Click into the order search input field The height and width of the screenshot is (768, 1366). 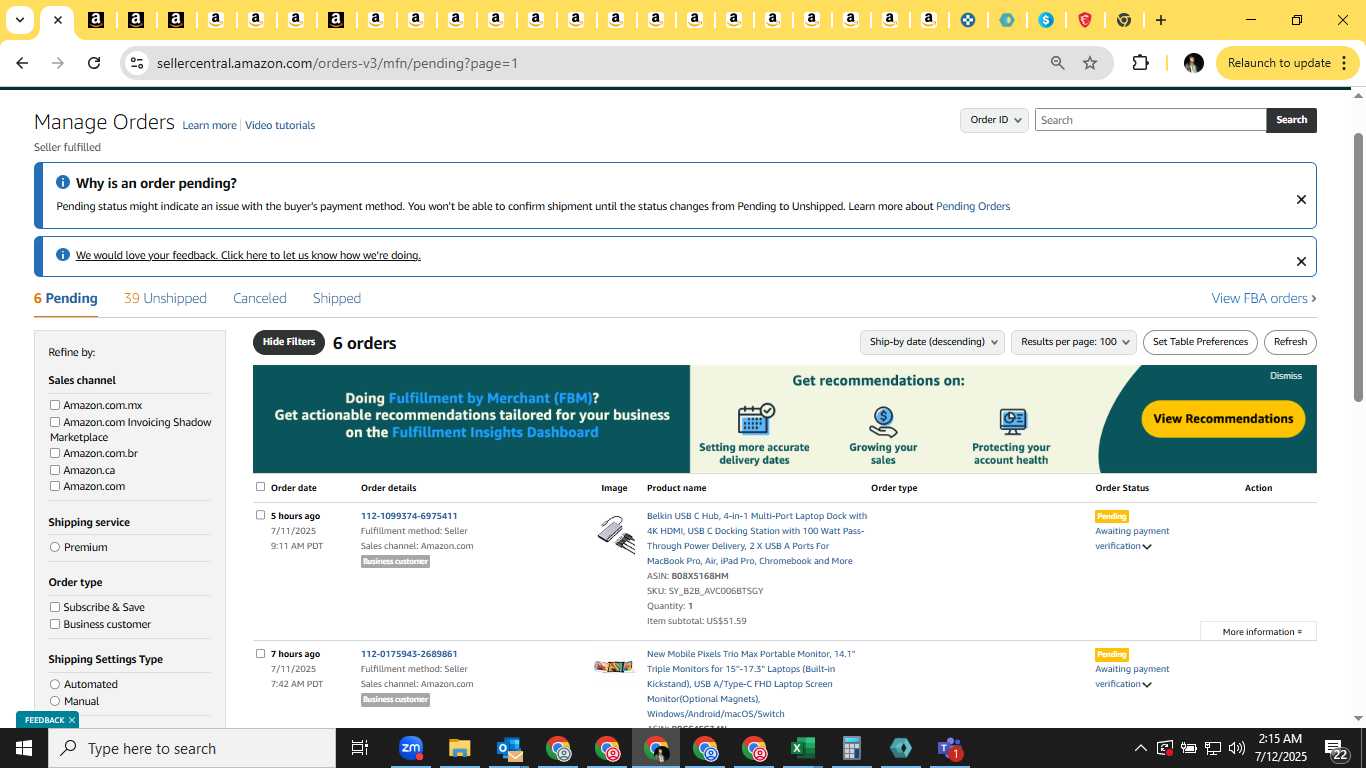pos(1150,120)
